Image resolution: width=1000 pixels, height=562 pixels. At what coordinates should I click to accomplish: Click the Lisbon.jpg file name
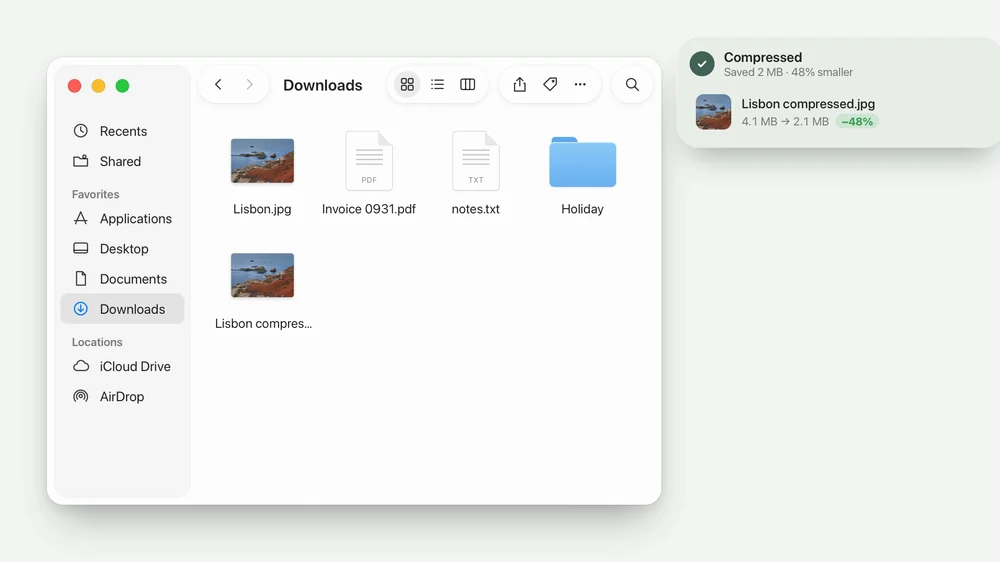[x=262, y=209]
